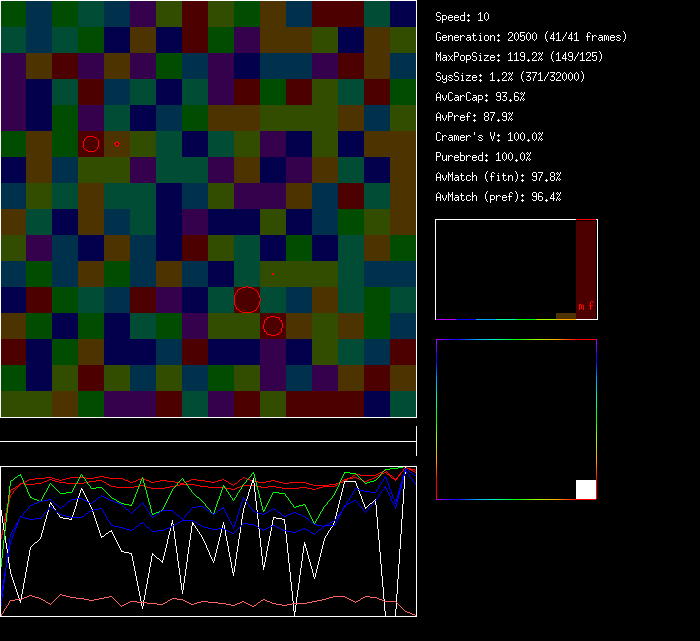
Task: Click the Purebred: 100.0% text
Action: point(484,157)
